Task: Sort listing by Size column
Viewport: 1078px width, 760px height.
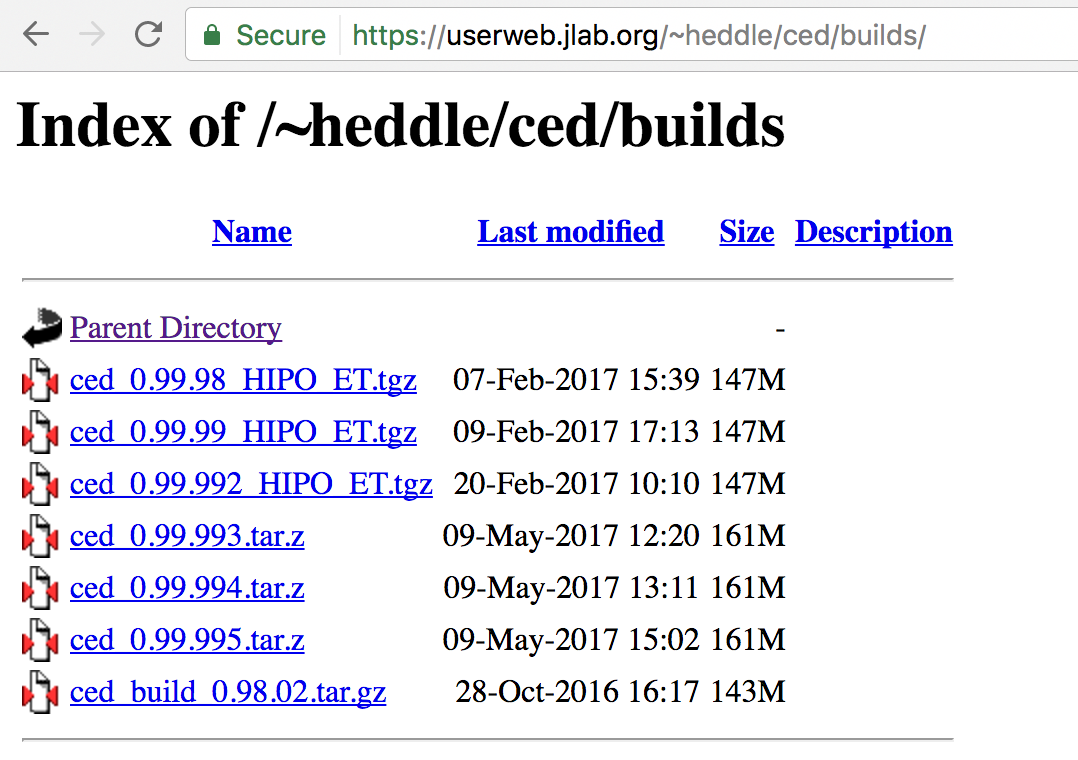Action: 747,232
